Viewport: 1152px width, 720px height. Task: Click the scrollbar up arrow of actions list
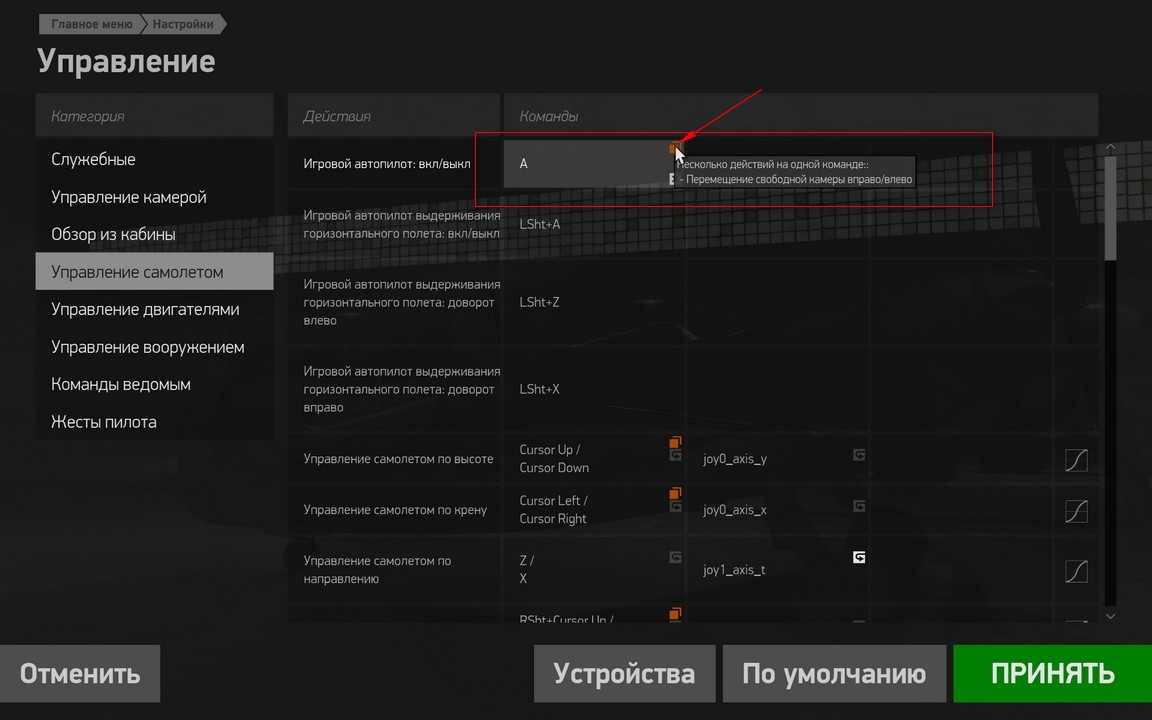pyautogui.click(x=1110, y=148)
